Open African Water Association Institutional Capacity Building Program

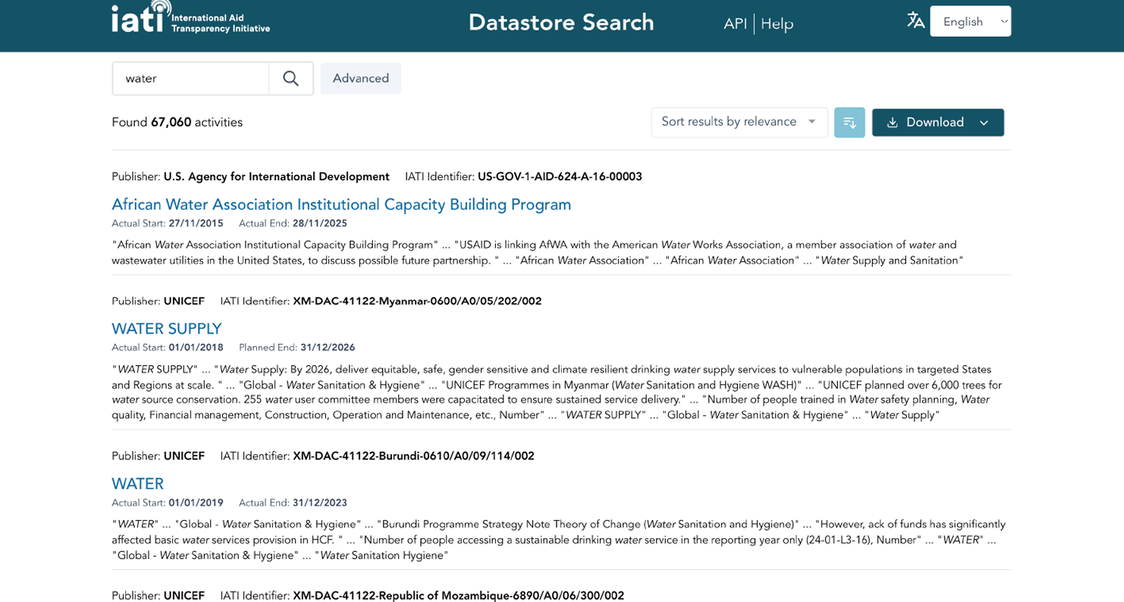click(x=341, y=204)
